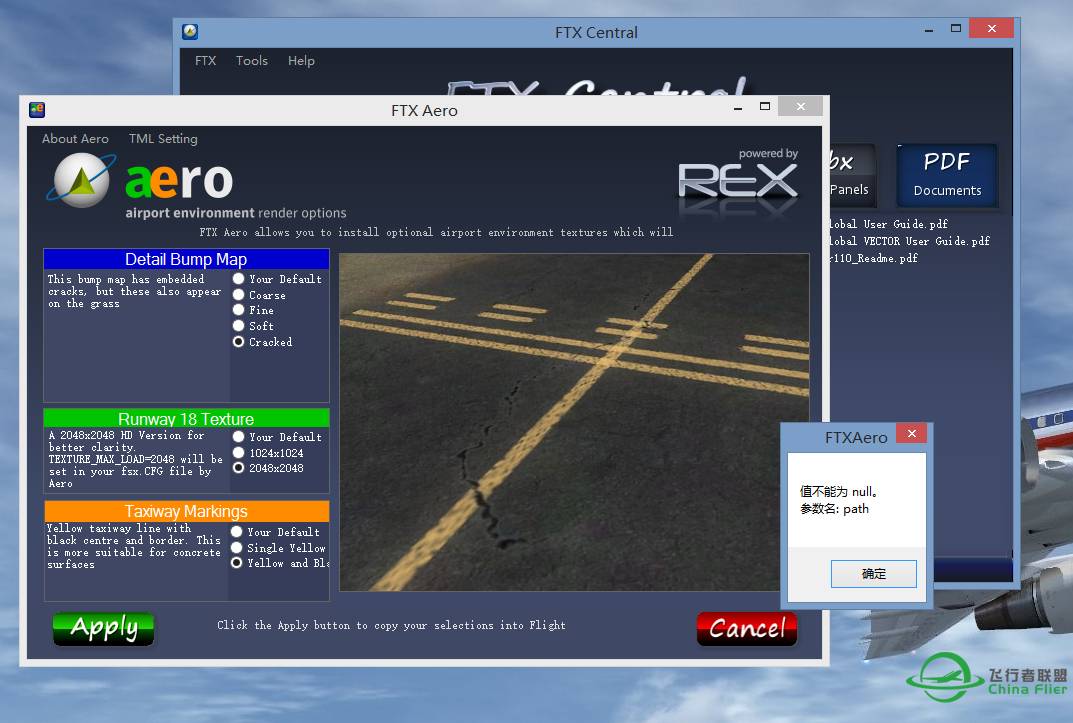Close the FTXAero error dialog
Screen dimensions: 1073x723
point(910,433)
